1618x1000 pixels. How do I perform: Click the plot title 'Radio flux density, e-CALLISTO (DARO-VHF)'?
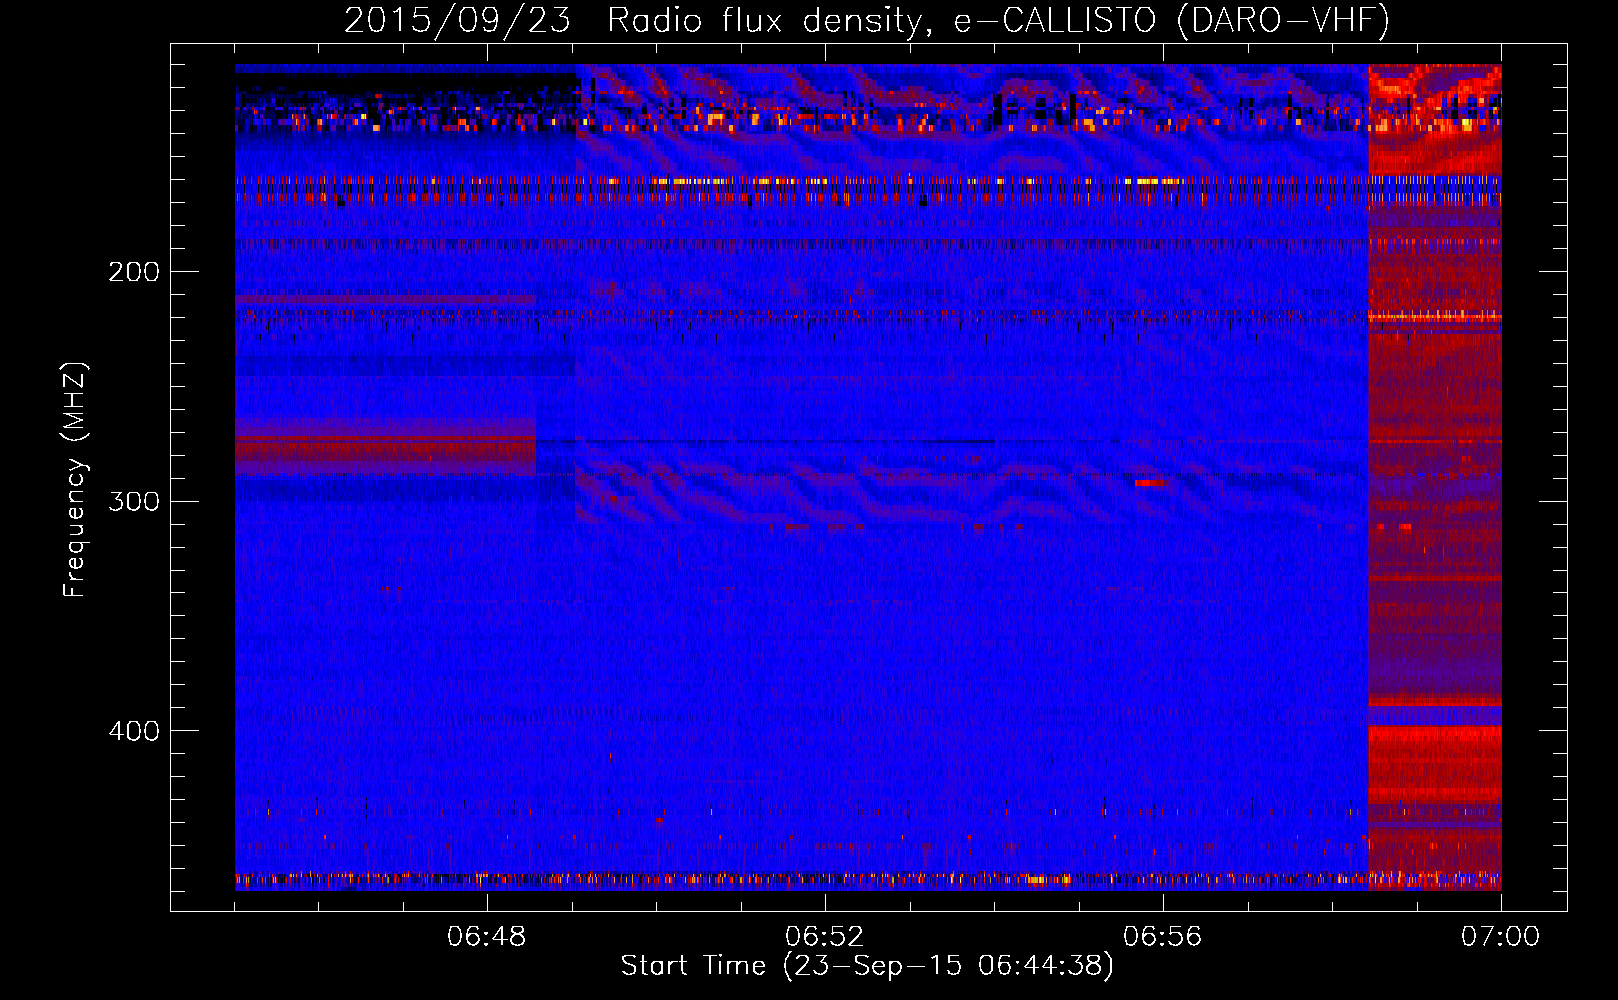998,20
